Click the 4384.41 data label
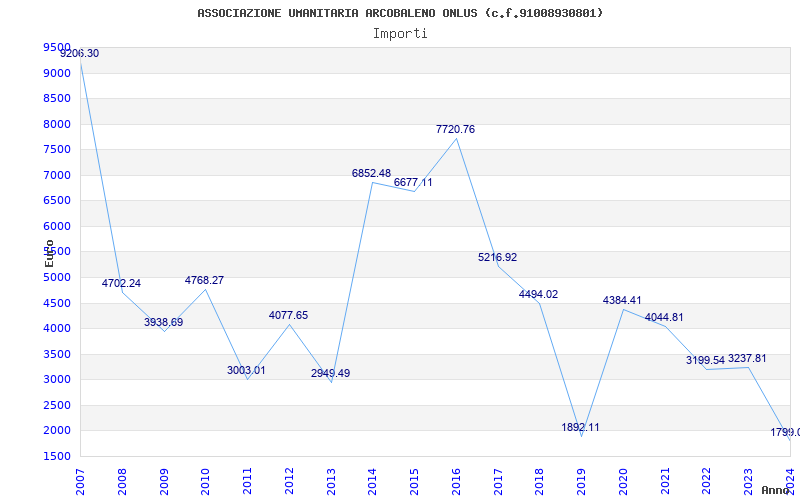The height and width of the screenshot is (500, 800). pyautogui.click(x=622, y=301)
